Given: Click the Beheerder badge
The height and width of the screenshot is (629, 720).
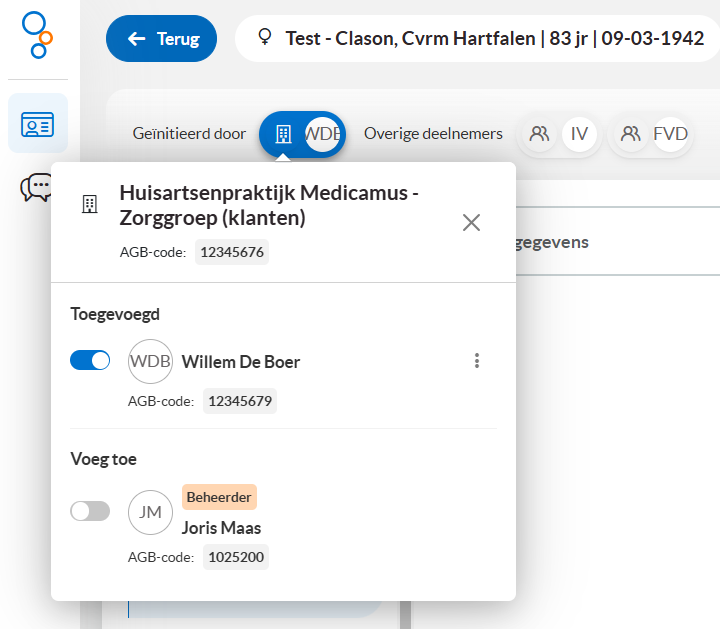Looking at the screenshot, I should [x=219, y=497].
